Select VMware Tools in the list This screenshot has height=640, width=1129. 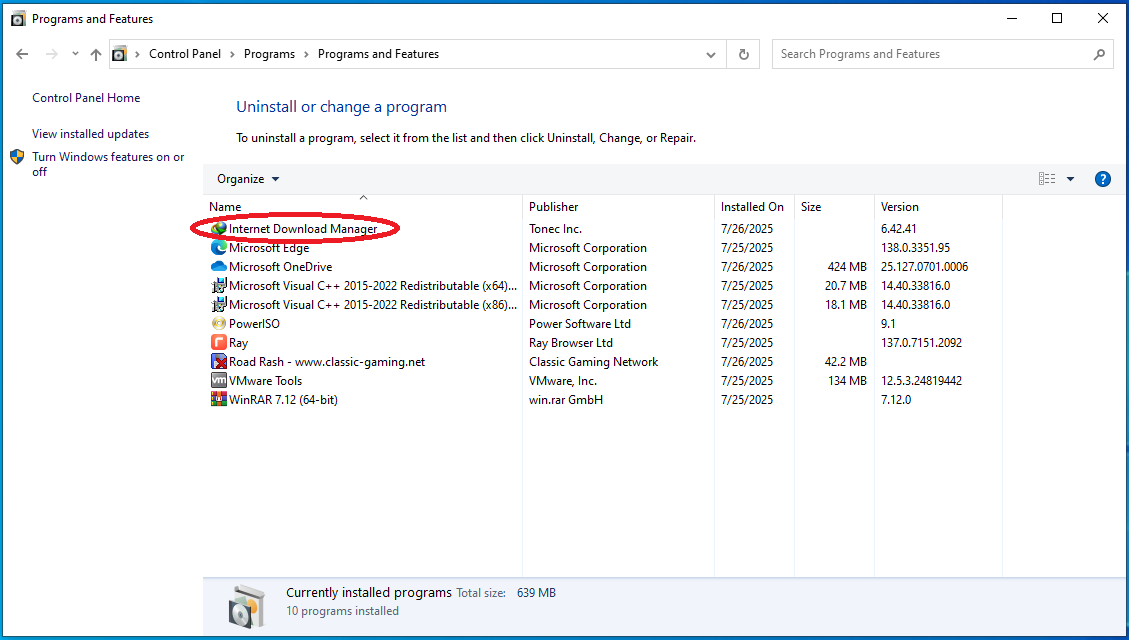tap(266, 381)
